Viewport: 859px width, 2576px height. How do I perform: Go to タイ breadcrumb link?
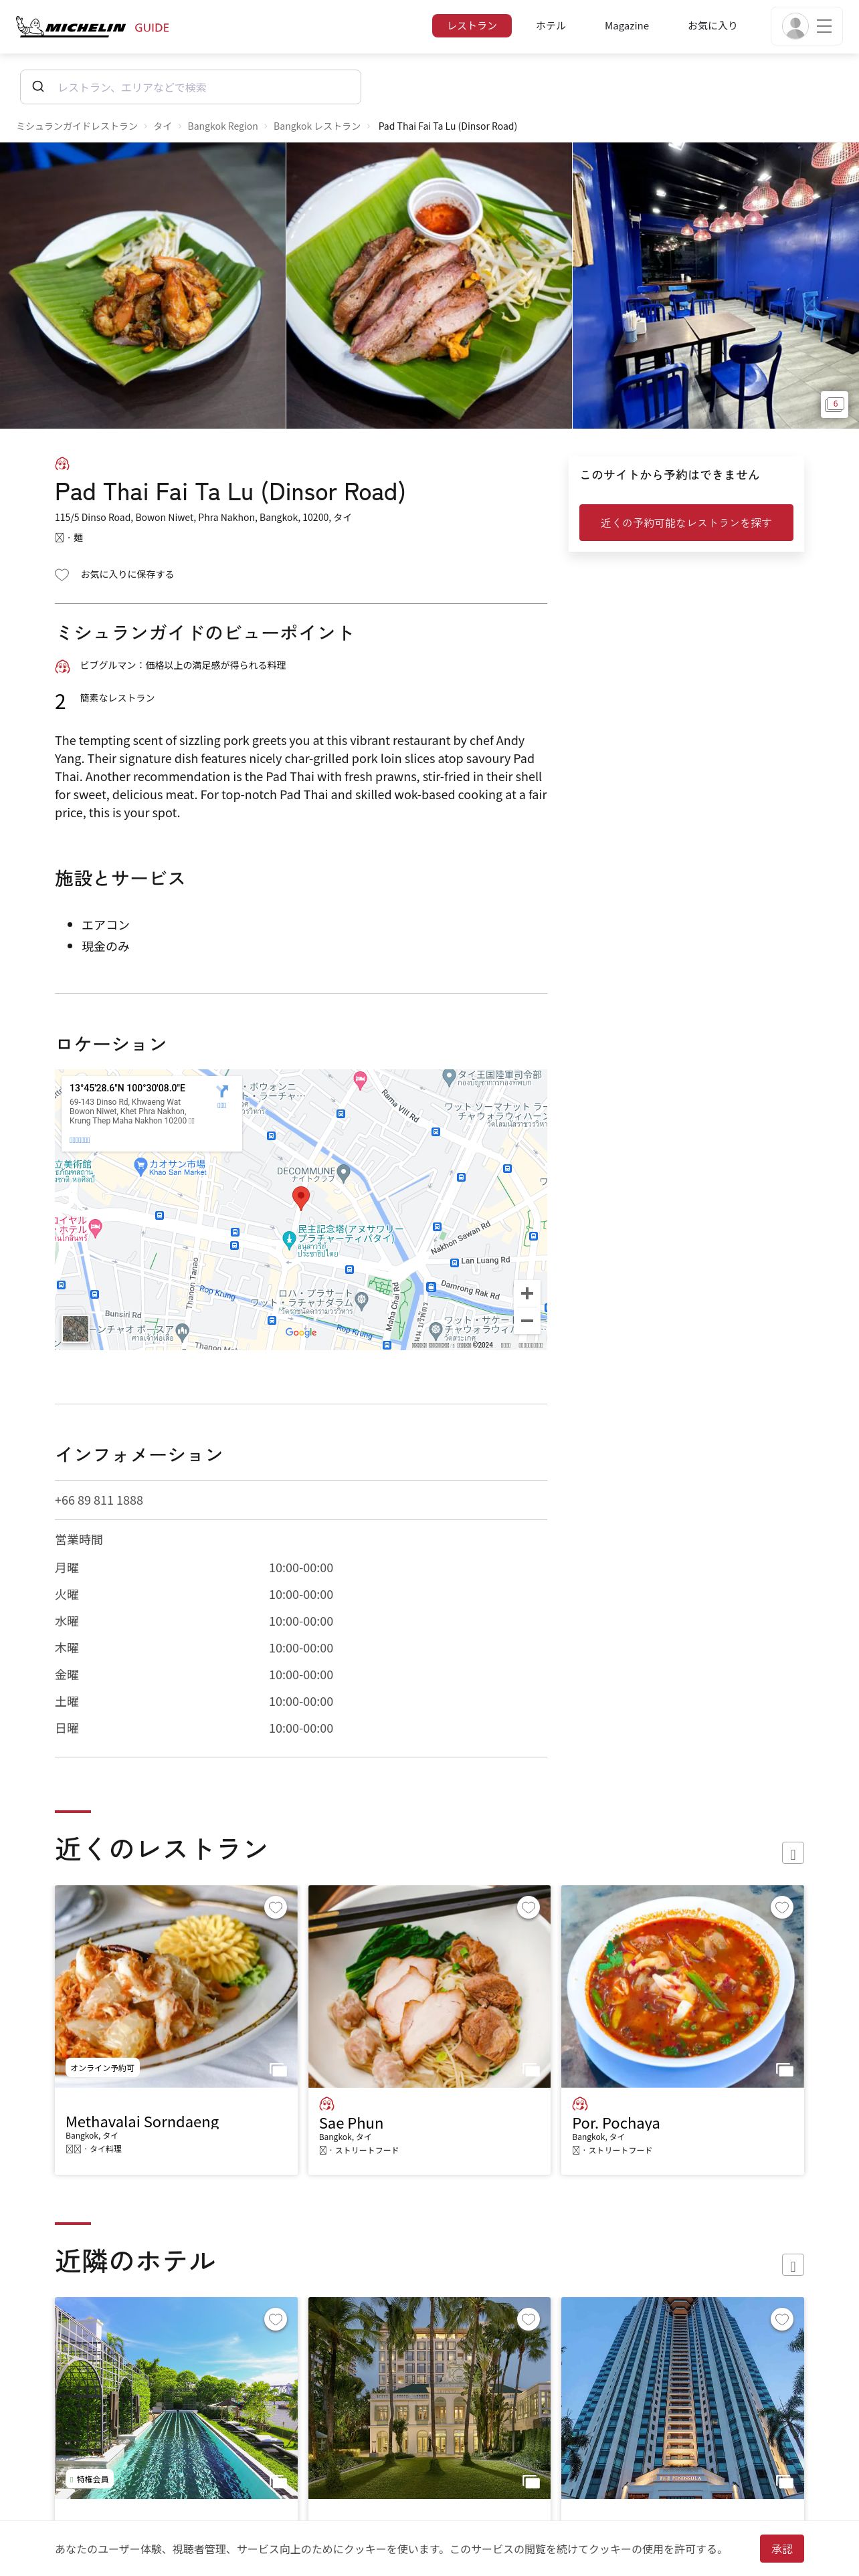pos(162,126)
